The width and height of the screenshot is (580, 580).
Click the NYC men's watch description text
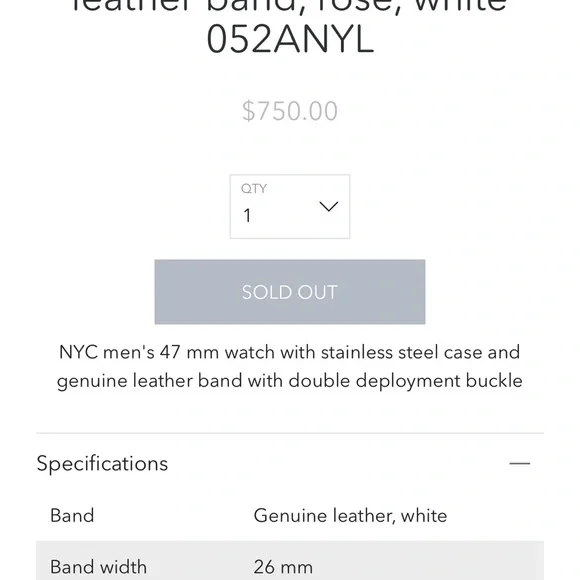[290, 366]
